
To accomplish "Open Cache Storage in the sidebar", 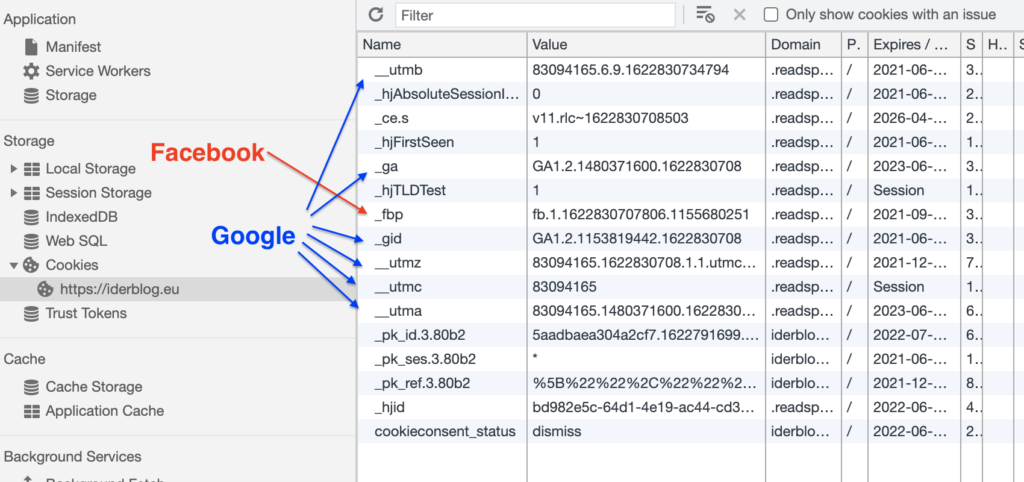I will point(93,387).
